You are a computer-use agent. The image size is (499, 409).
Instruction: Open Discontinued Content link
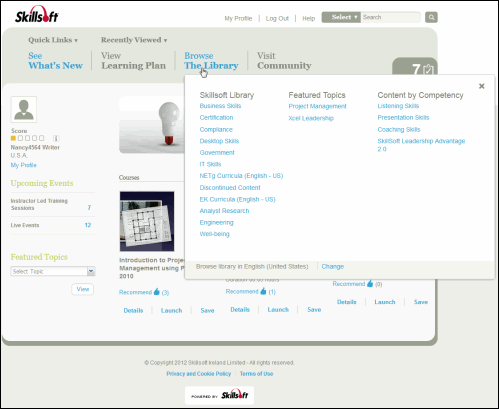[x=230, y=187]
